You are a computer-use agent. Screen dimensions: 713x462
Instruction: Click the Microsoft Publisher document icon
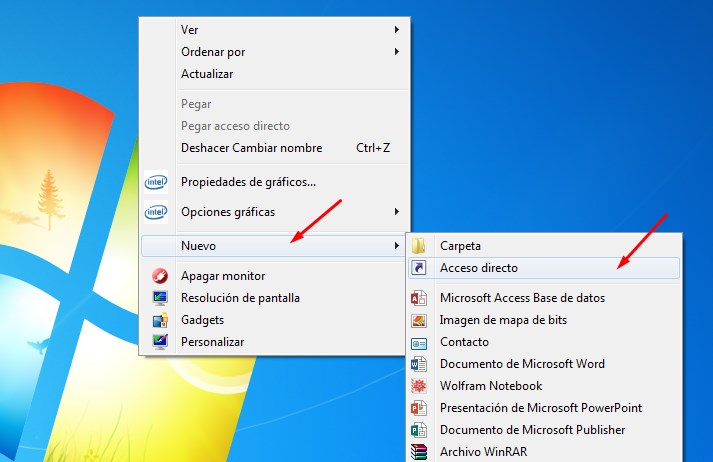tap(418, 430)
